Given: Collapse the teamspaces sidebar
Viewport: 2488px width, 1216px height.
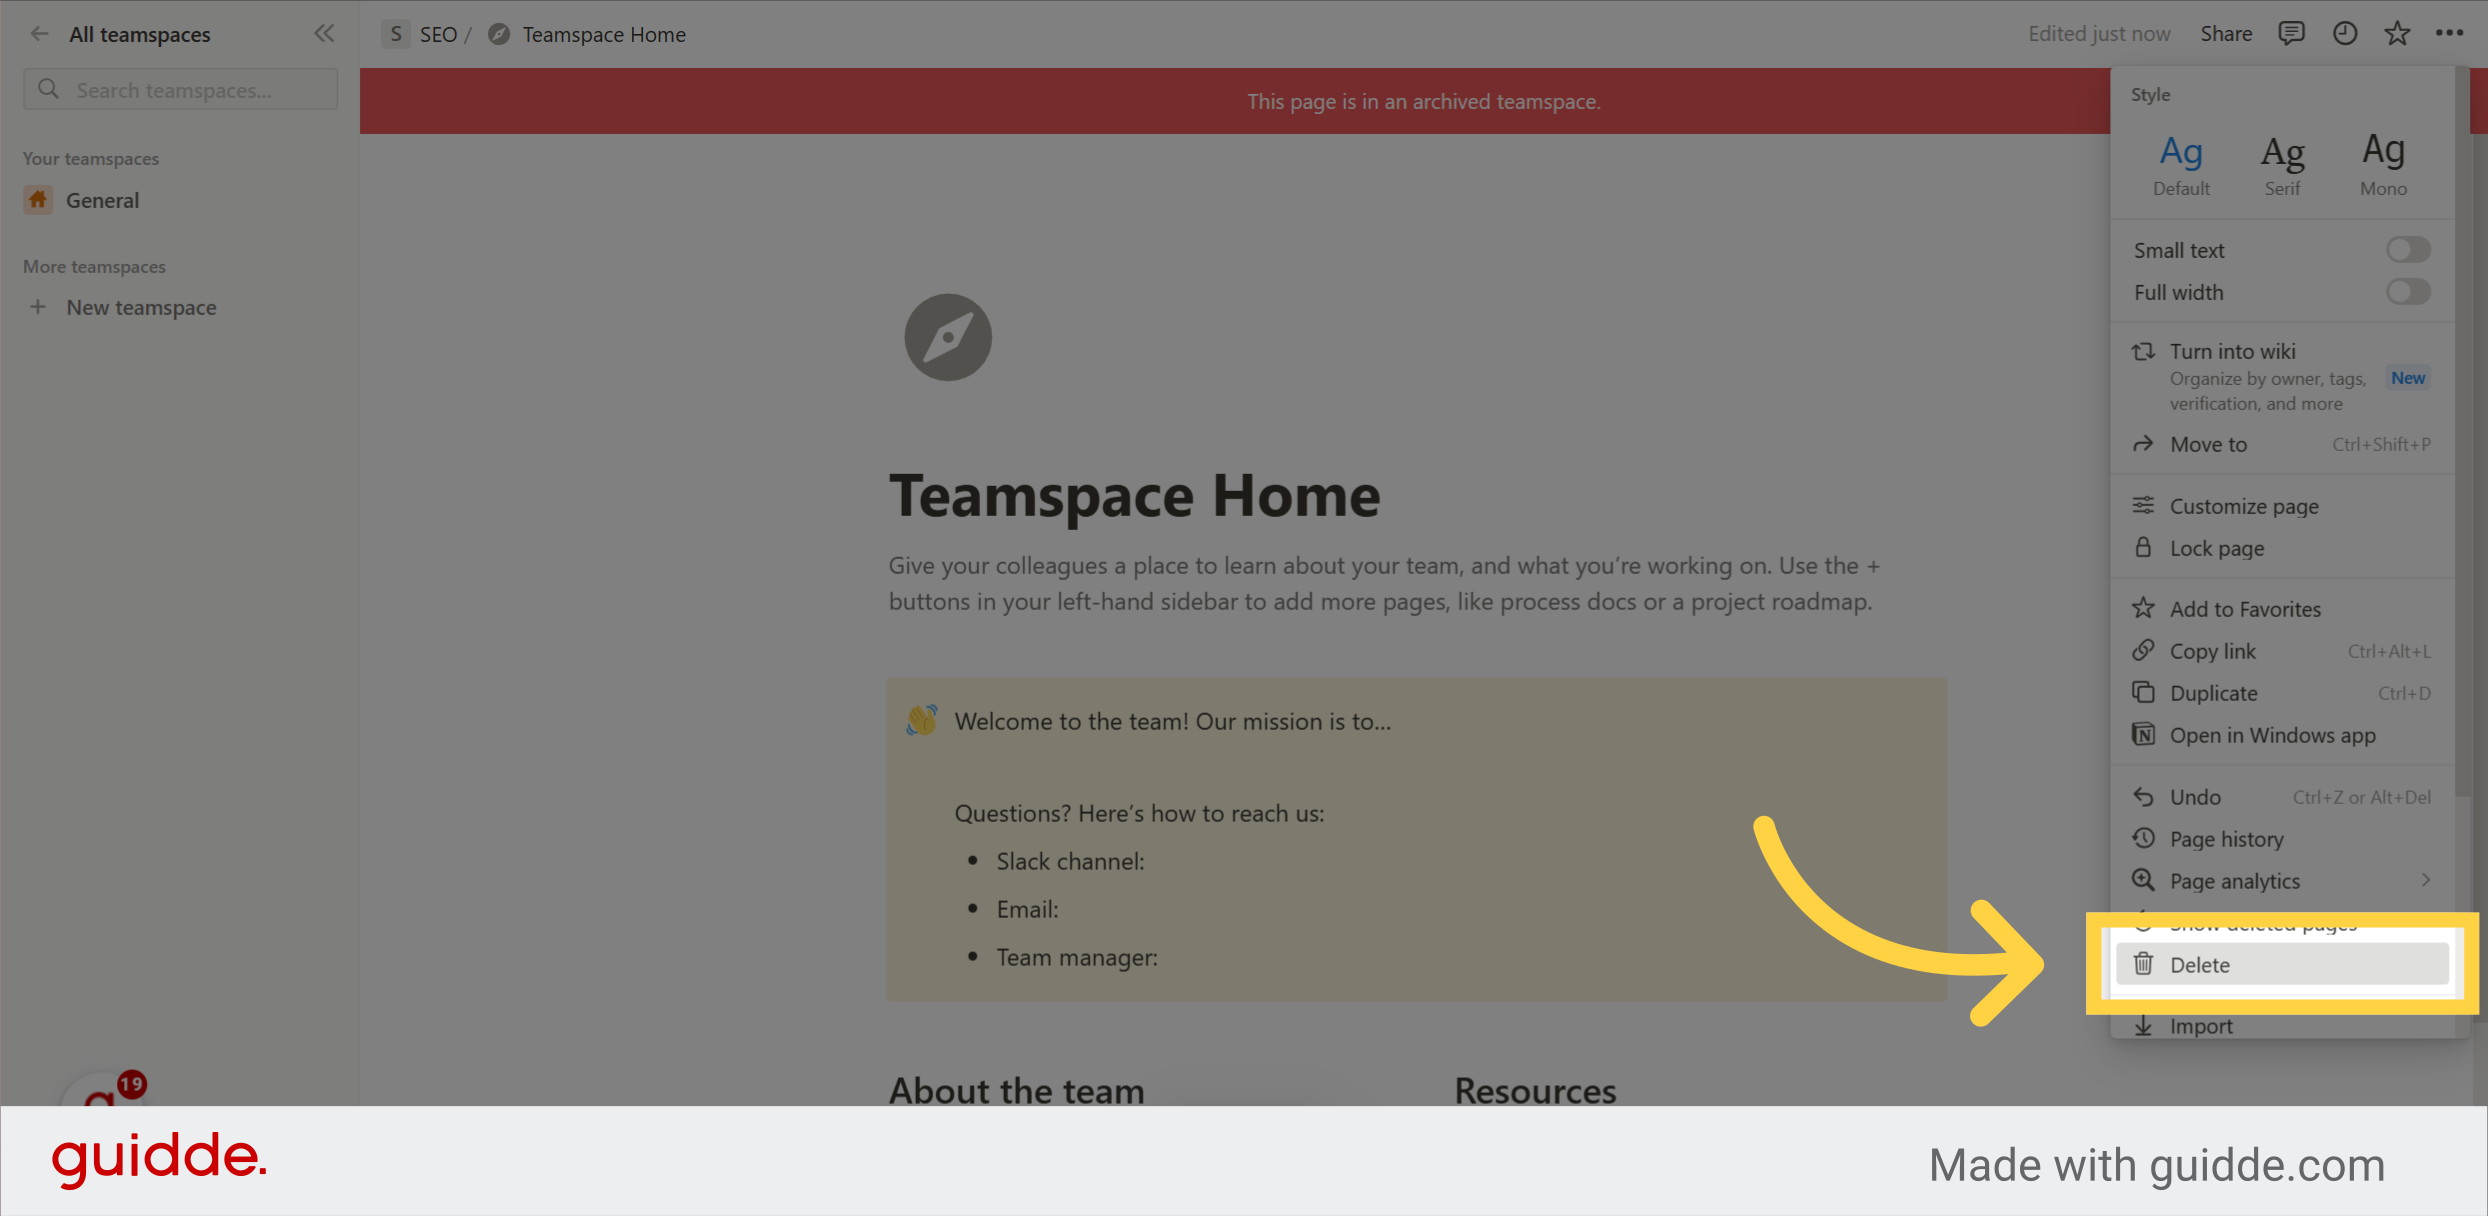Looking at the screenshot, I should (323, 33).
